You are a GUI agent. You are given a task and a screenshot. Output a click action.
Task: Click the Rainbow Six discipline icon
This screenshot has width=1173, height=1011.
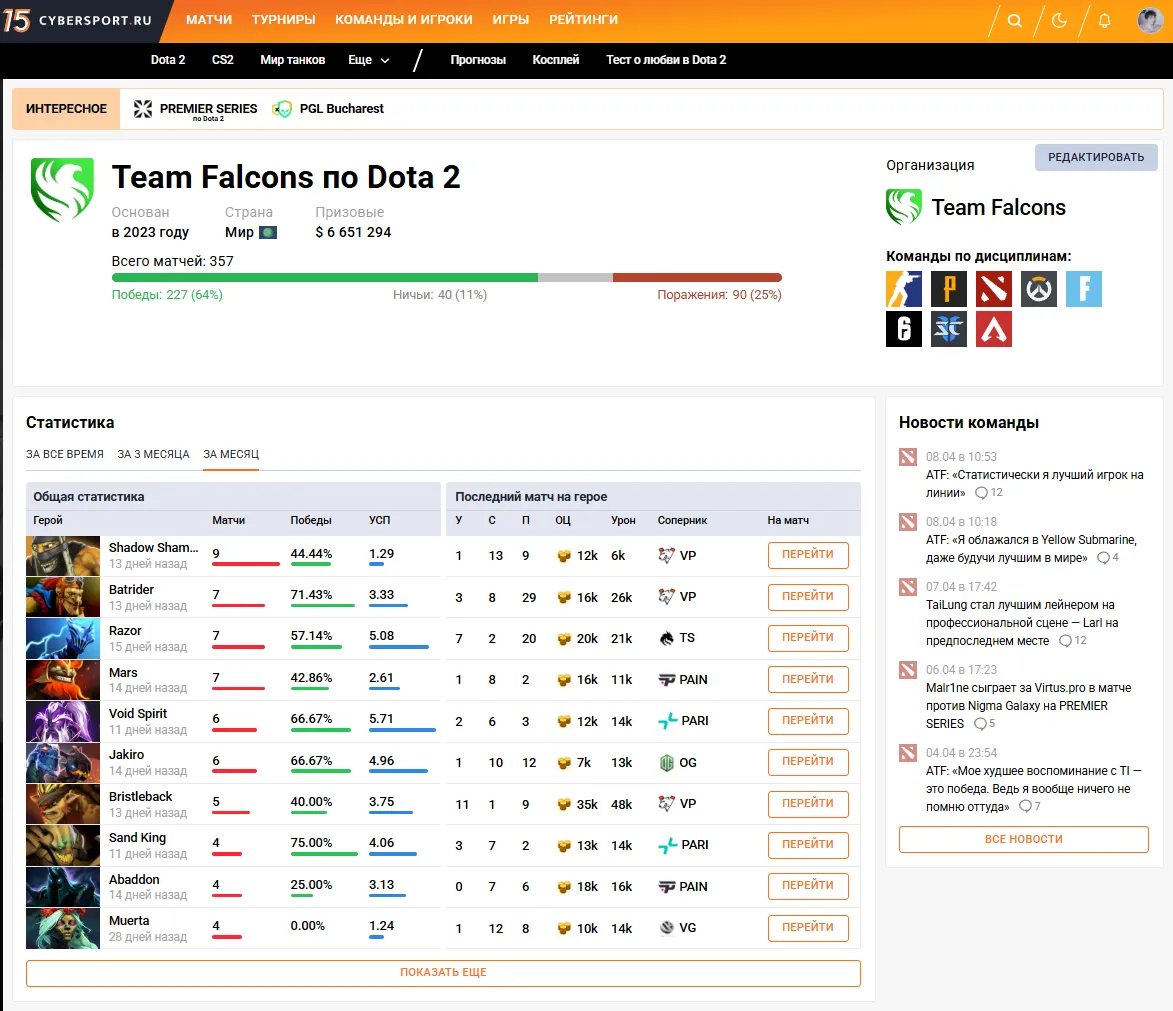904,329
